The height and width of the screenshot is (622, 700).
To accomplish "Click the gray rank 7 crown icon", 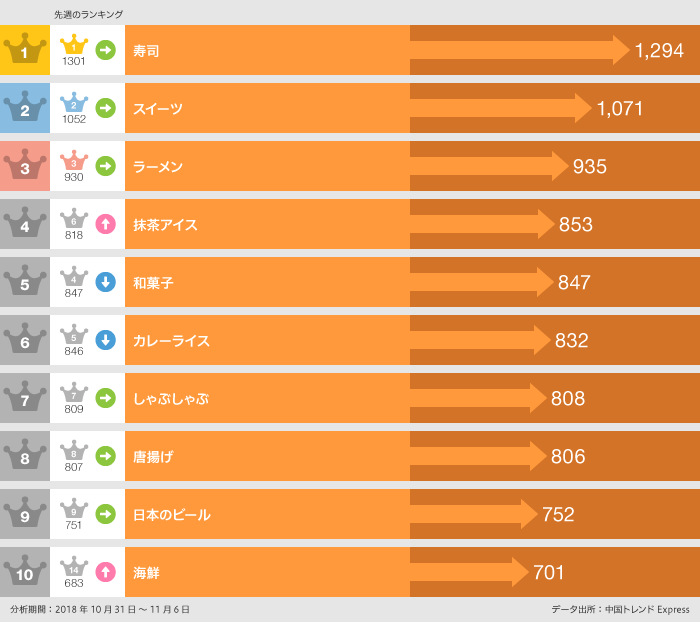I will click(x=25, y=398).
